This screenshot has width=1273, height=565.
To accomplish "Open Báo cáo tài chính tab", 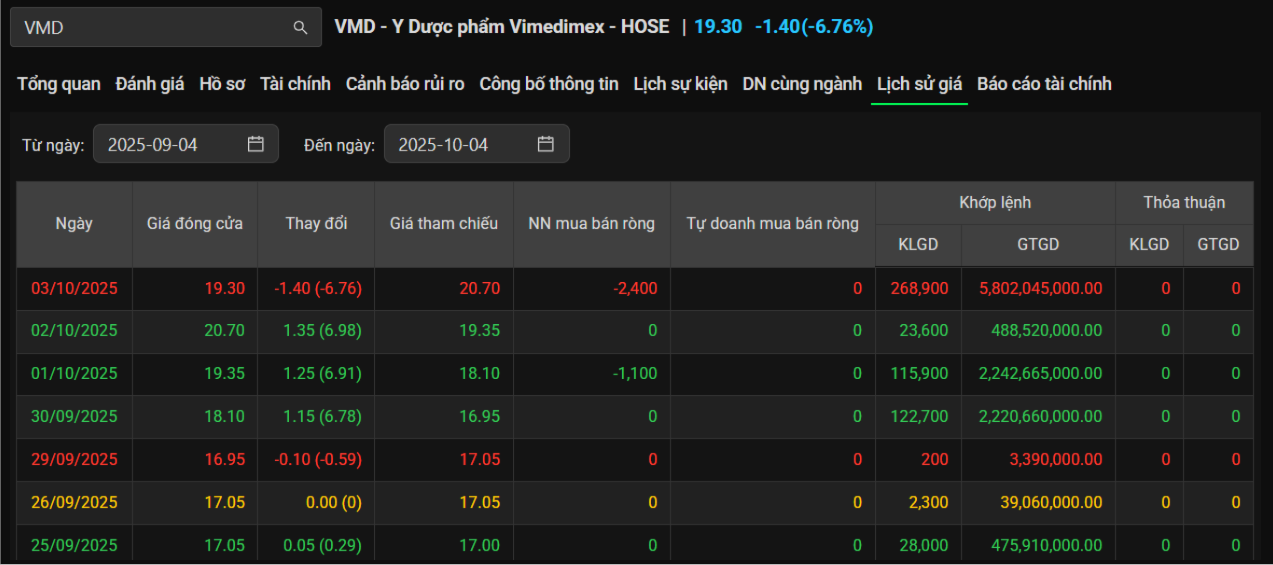I will tap(1044, 84).
